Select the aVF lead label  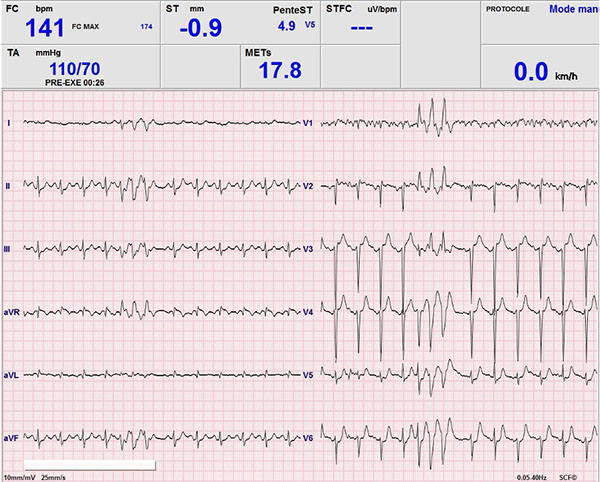point(12,438)
